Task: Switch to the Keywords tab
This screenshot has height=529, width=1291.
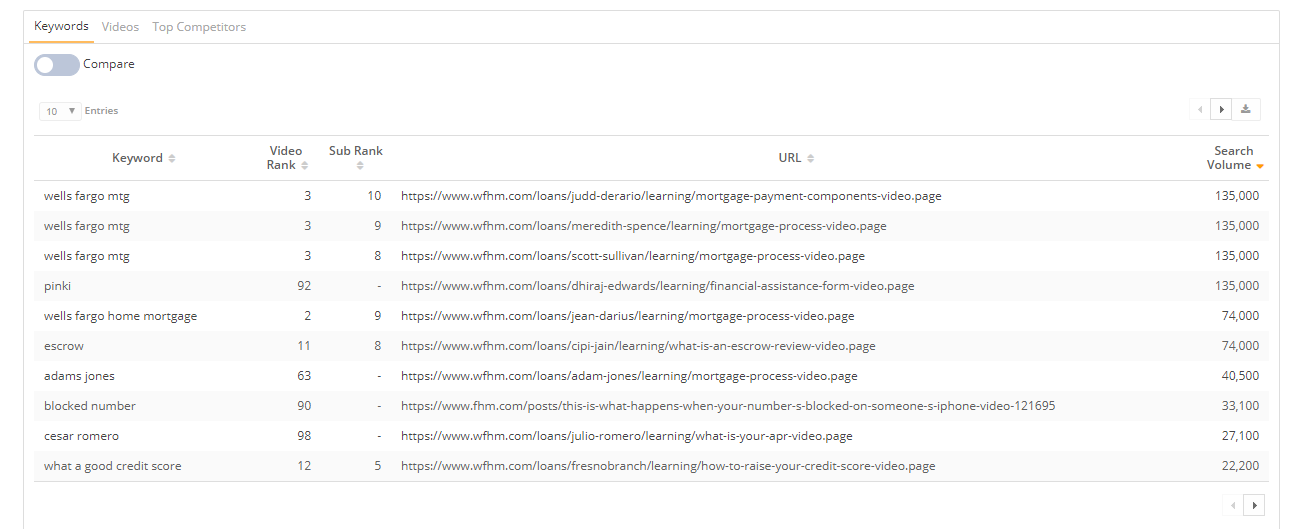Action: (x=61, y=26)
